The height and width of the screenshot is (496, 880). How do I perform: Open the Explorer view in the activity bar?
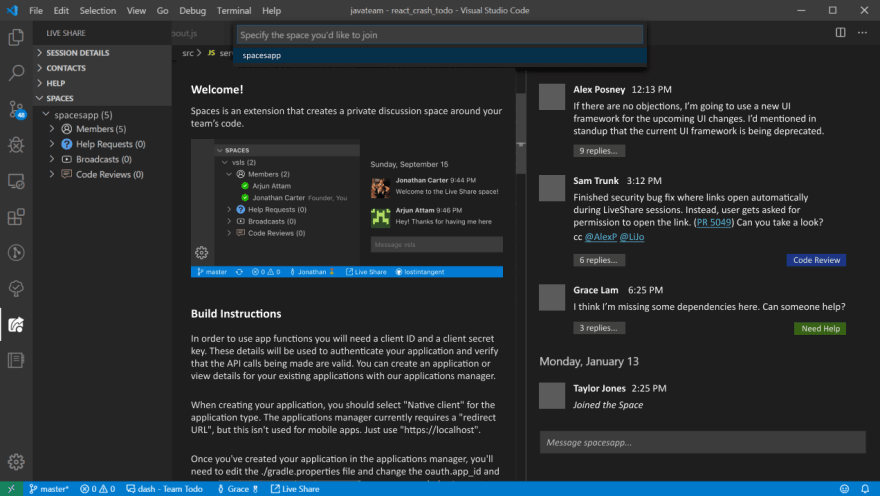16,37
